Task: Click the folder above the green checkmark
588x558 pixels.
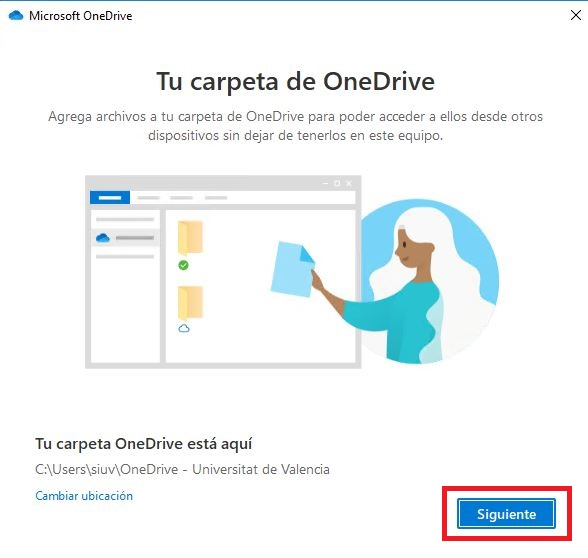Action: point(190,238)
